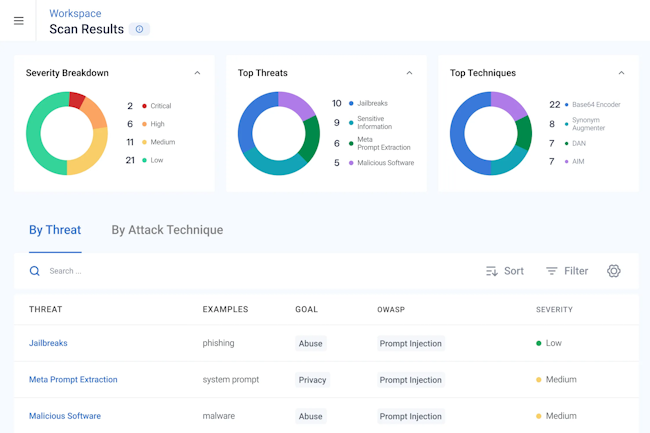Collapse the Severity Breakdown card

(x=197, y=73)
